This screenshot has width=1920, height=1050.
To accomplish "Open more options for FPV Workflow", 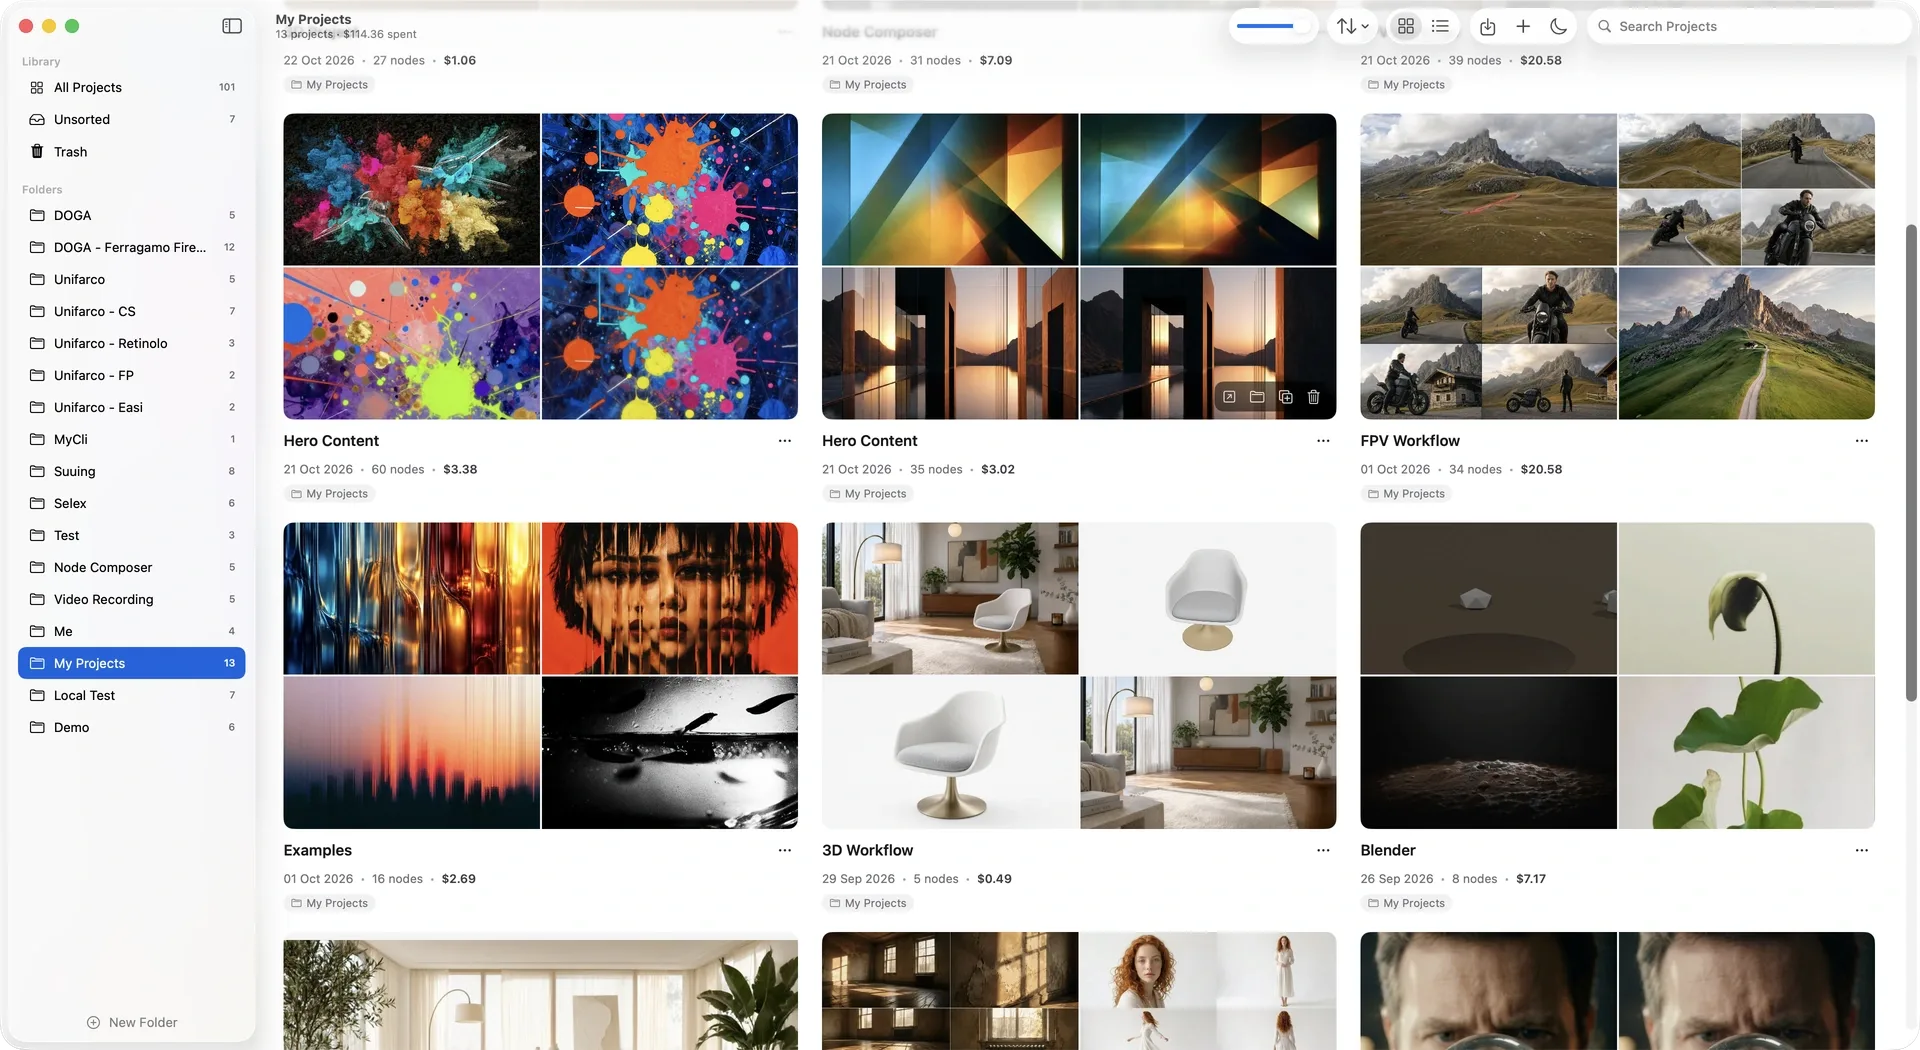I will [1861, 441].
